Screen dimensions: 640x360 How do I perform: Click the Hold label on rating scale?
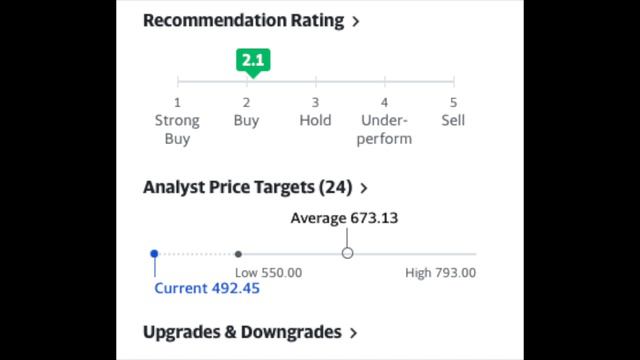point(316,120)
